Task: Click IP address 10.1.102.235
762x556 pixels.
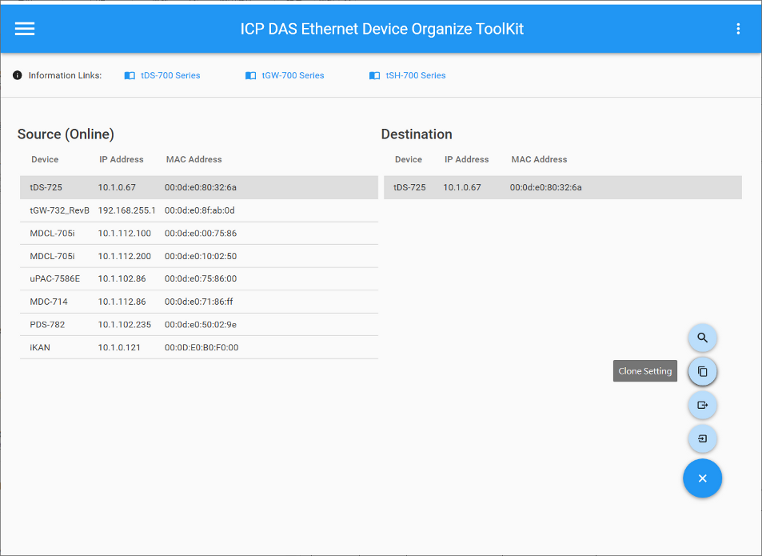Action: (124, 325)
